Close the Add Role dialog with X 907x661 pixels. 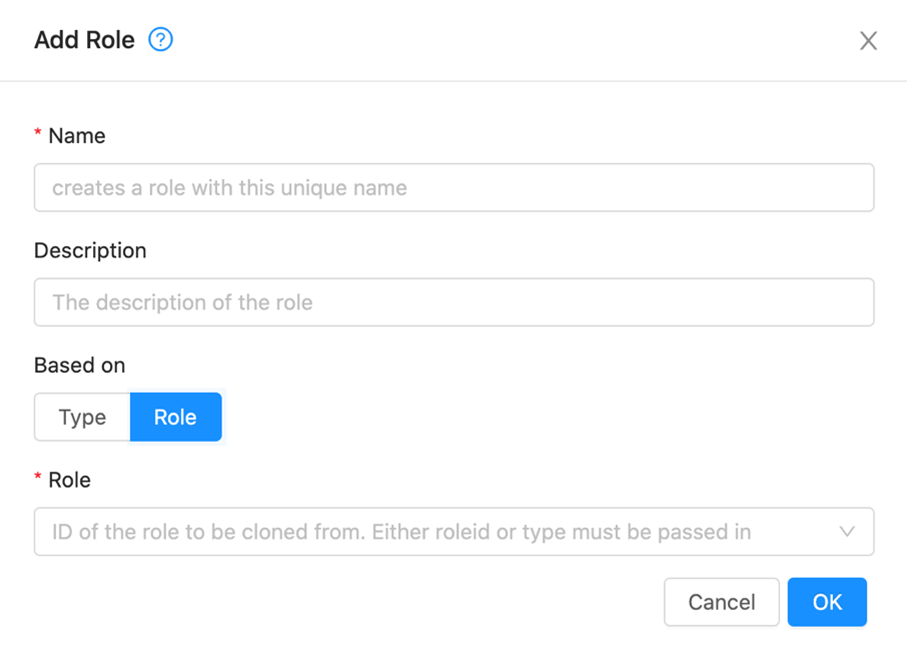[868, 41]
